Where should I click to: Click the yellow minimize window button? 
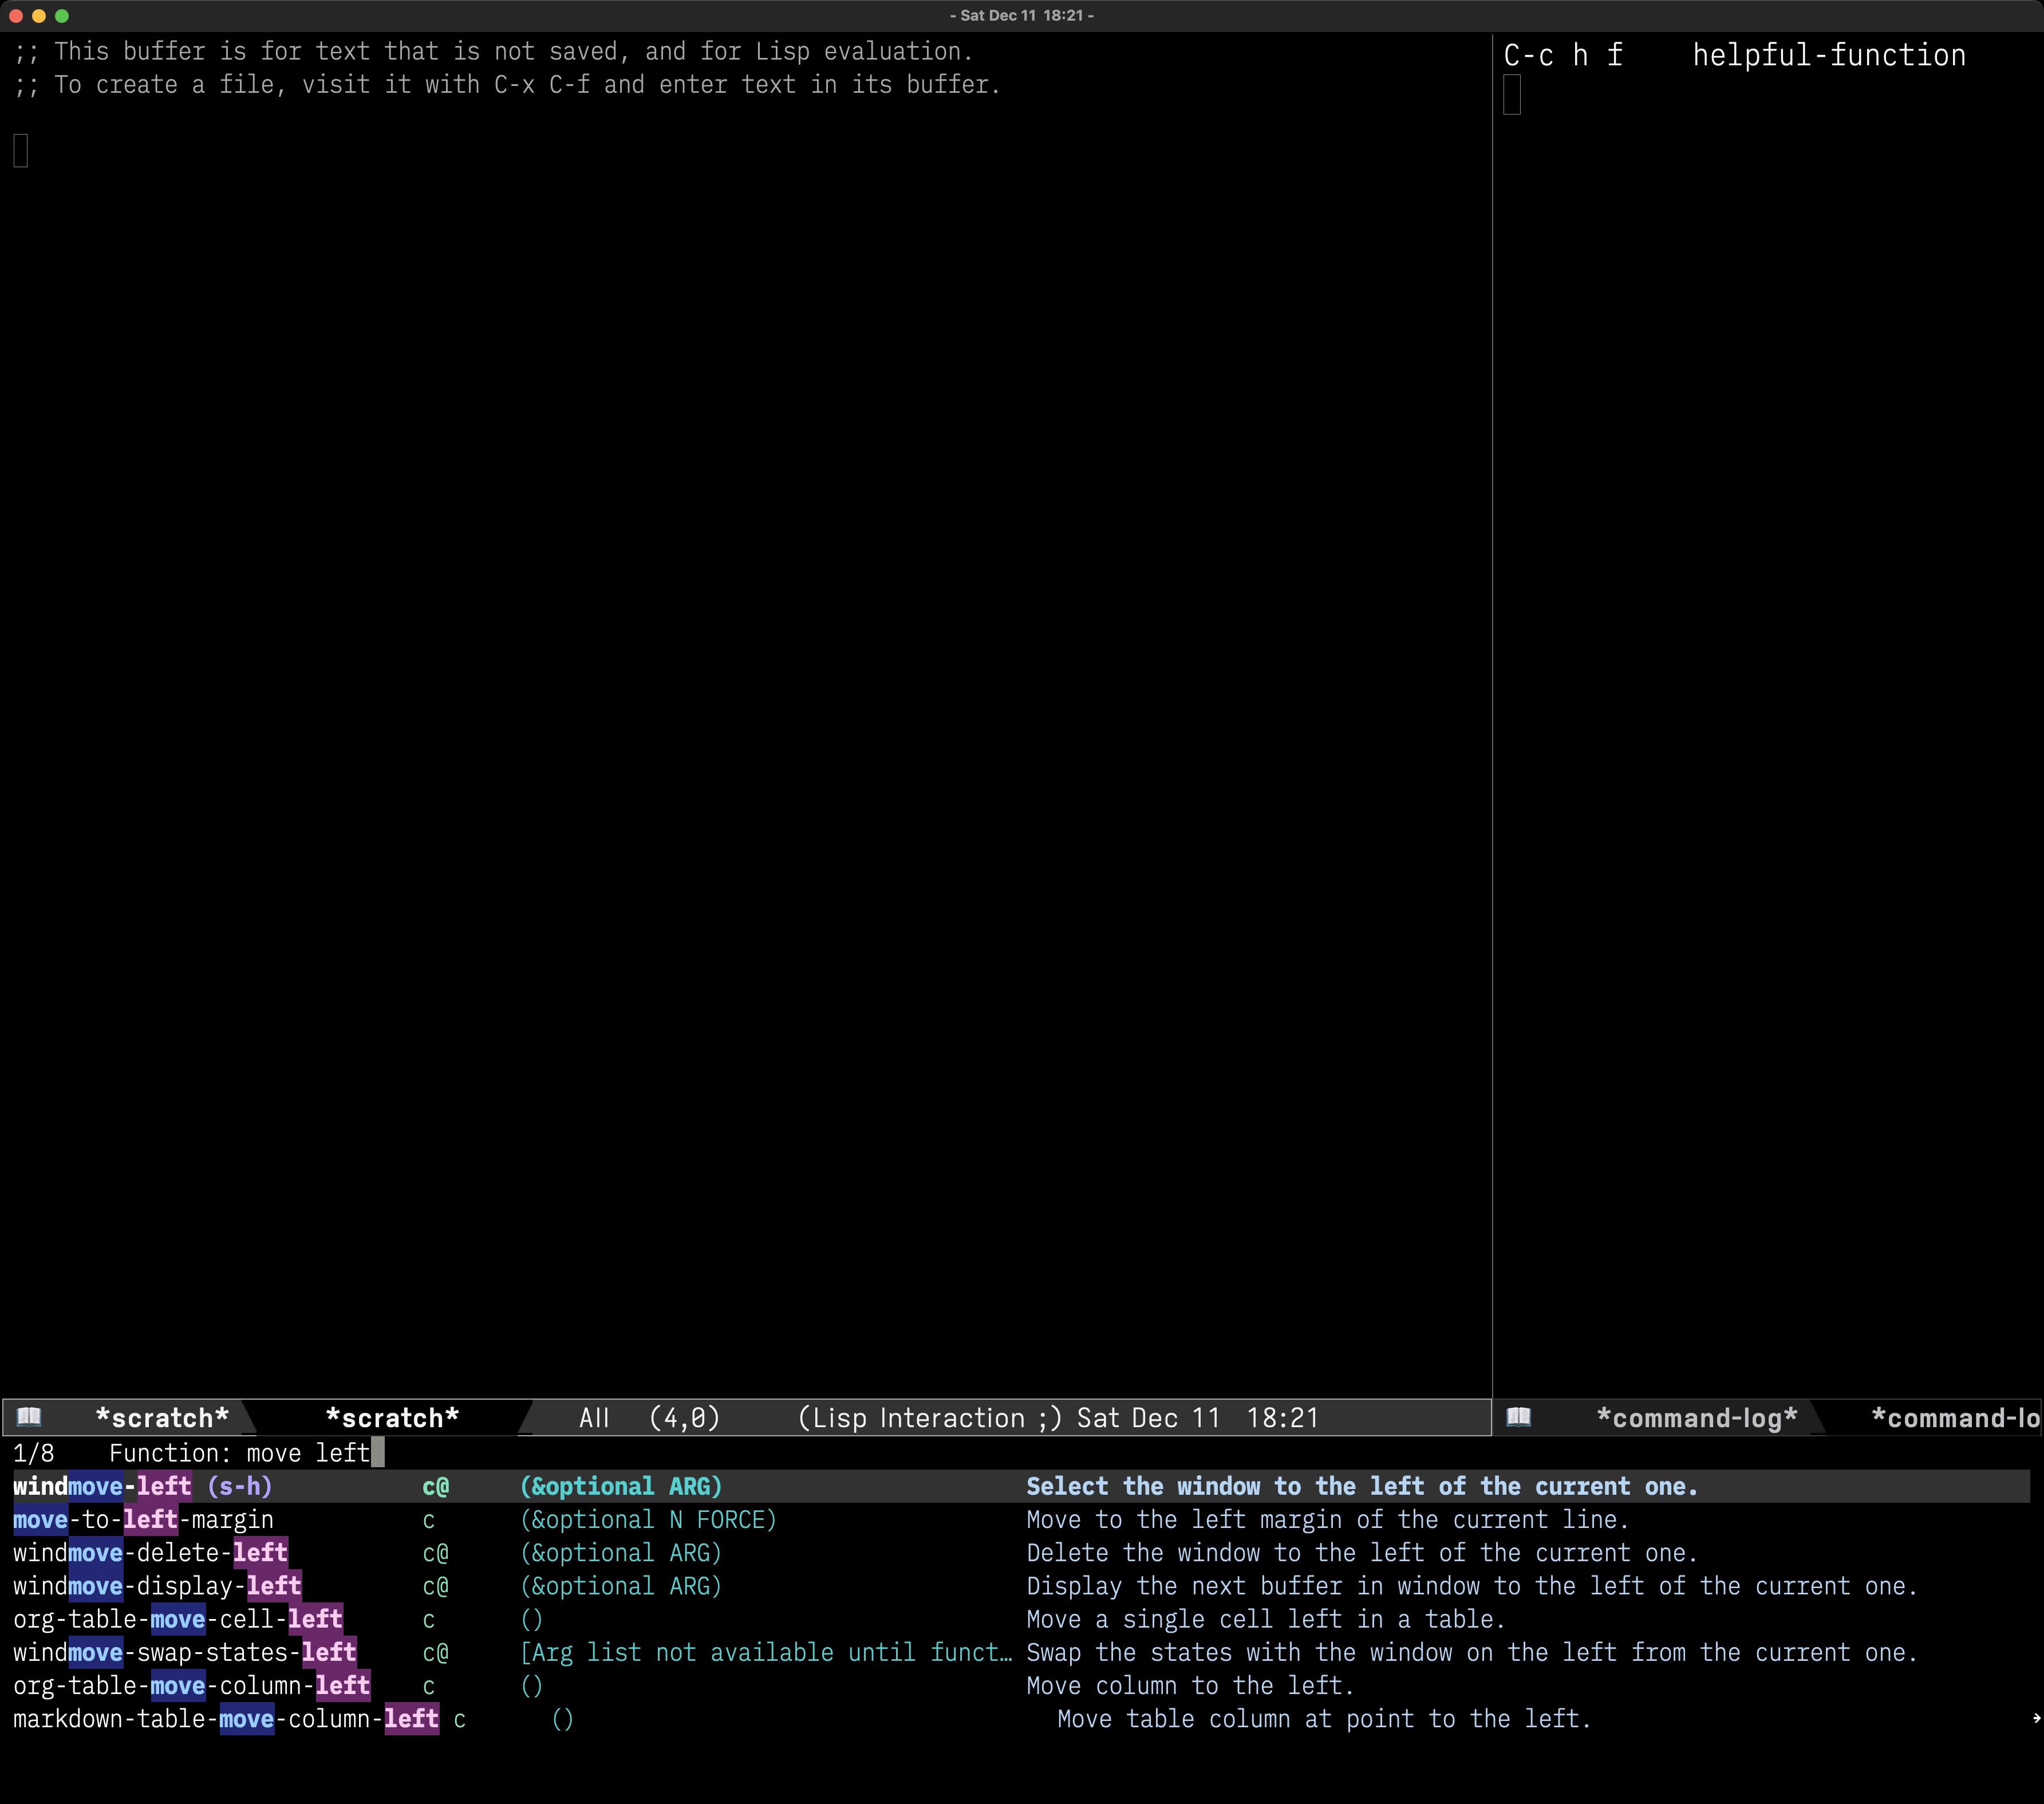(x=39, y=16)
